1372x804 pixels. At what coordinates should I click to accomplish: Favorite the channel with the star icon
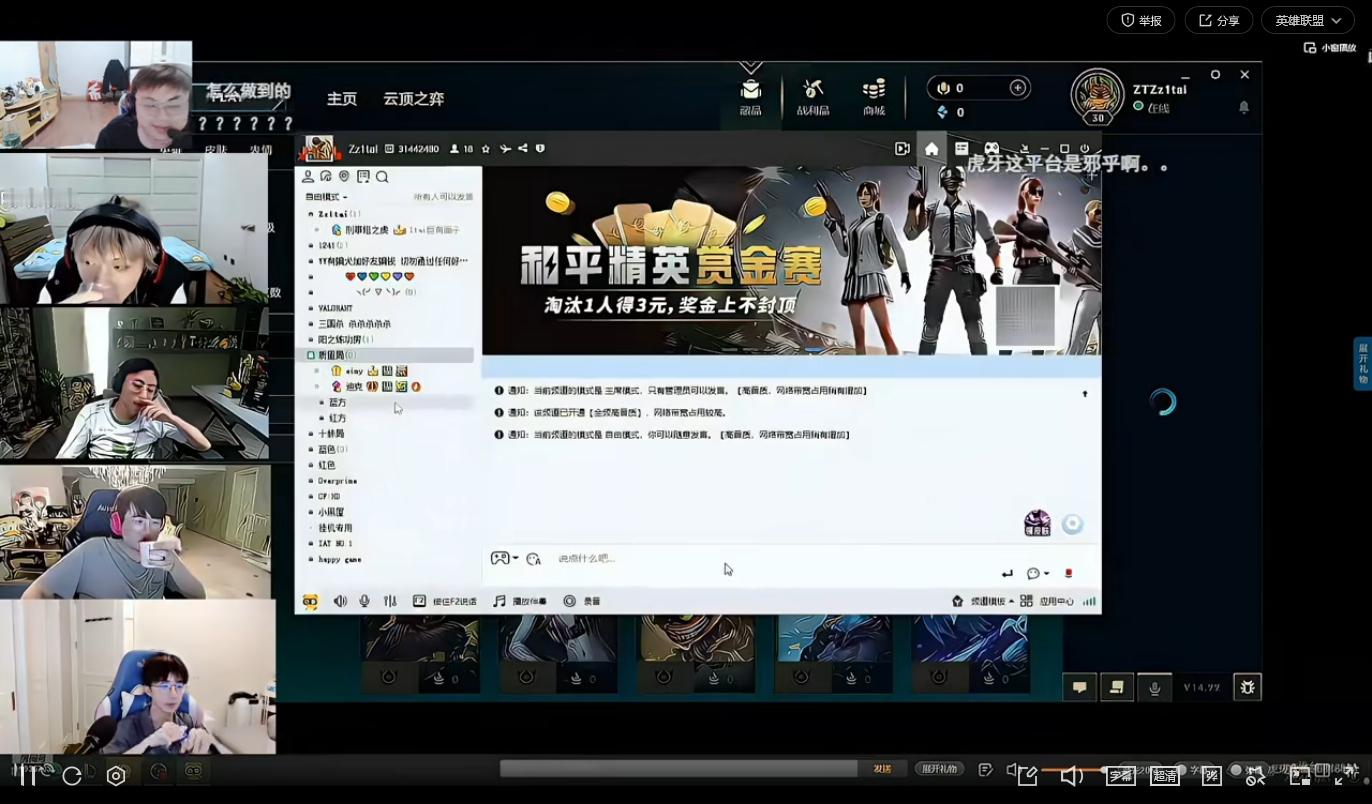pos(486,149)
